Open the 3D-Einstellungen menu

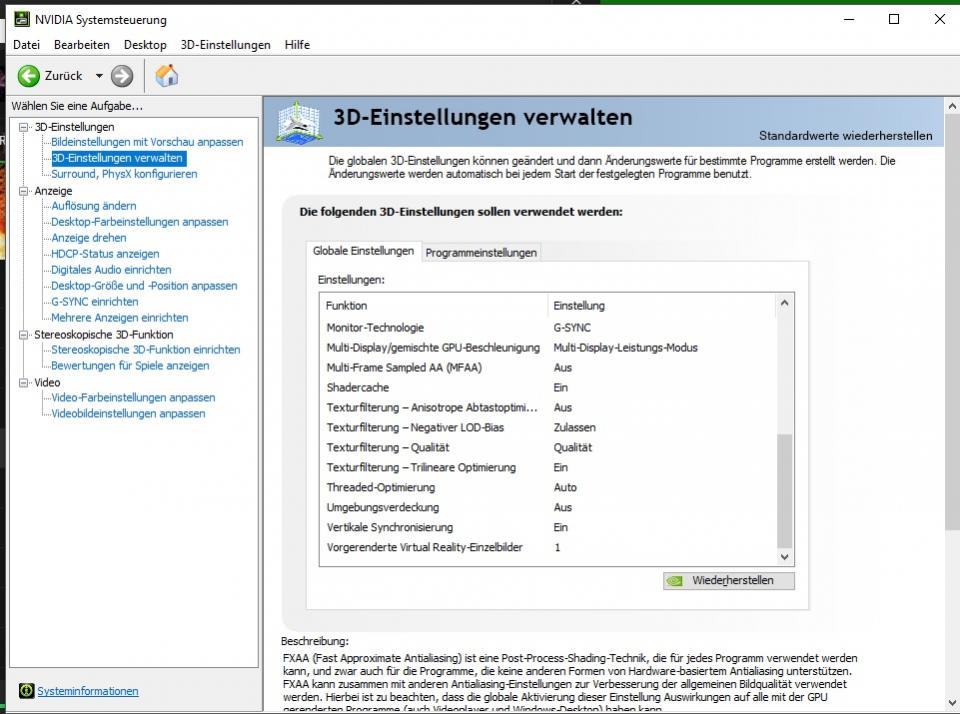coord(225,45)
